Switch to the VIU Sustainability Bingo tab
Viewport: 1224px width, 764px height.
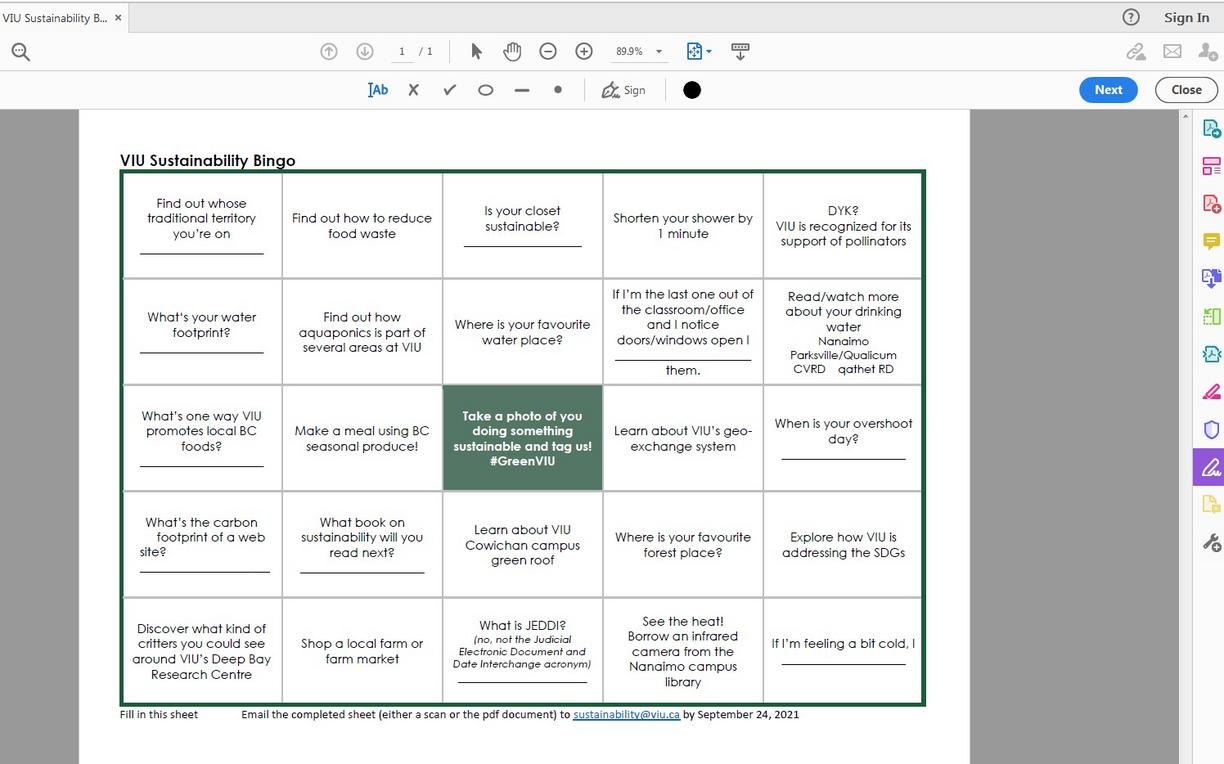[x=58, y=17]
